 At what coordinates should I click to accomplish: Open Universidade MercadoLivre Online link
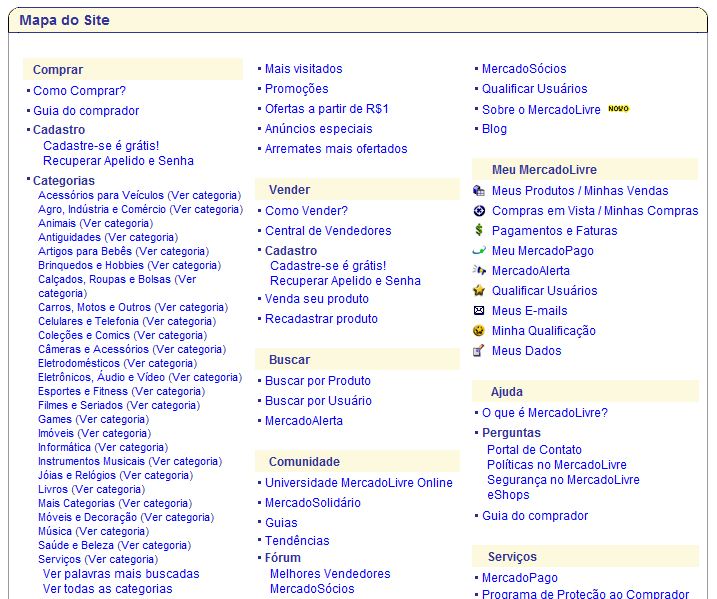pos(359,483)
